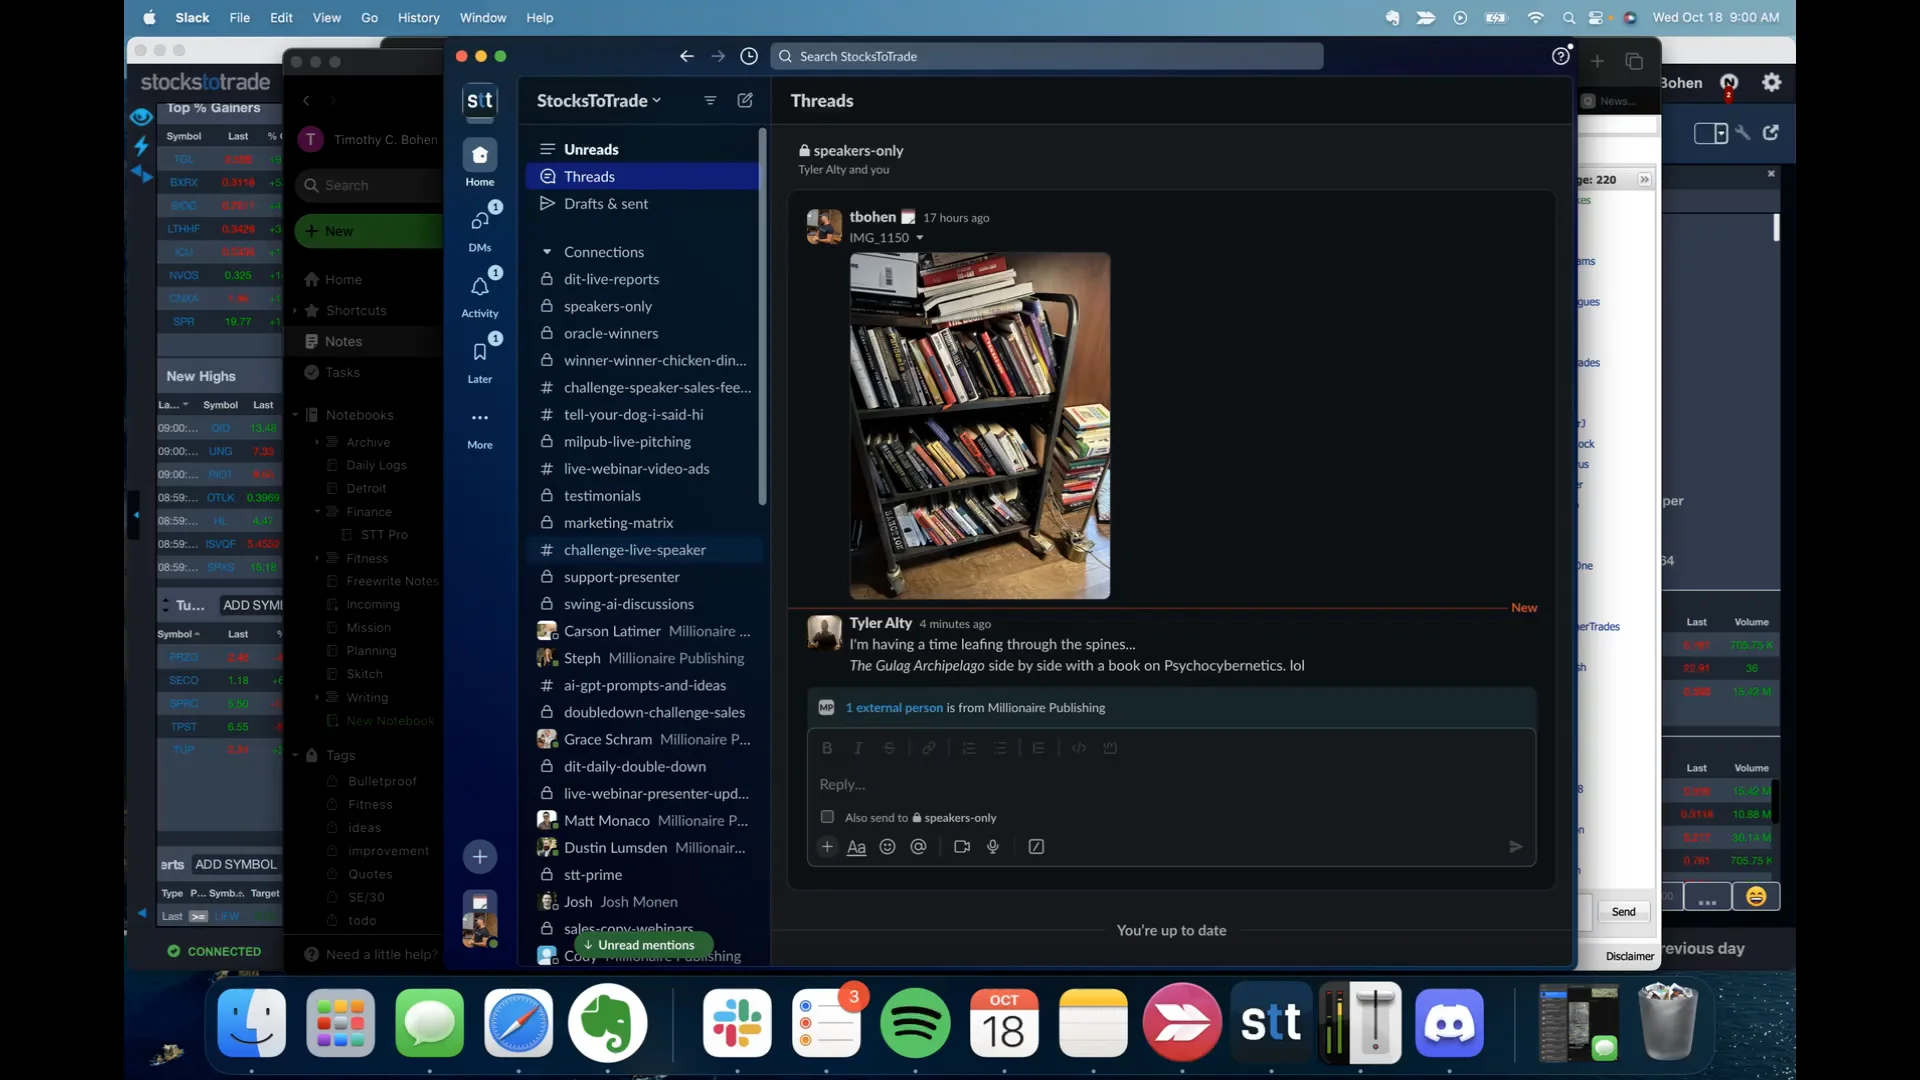Click the 1 external person link
This screenshot has height=1080, width=1920.
pyautogui.click(x=894, y=708)
